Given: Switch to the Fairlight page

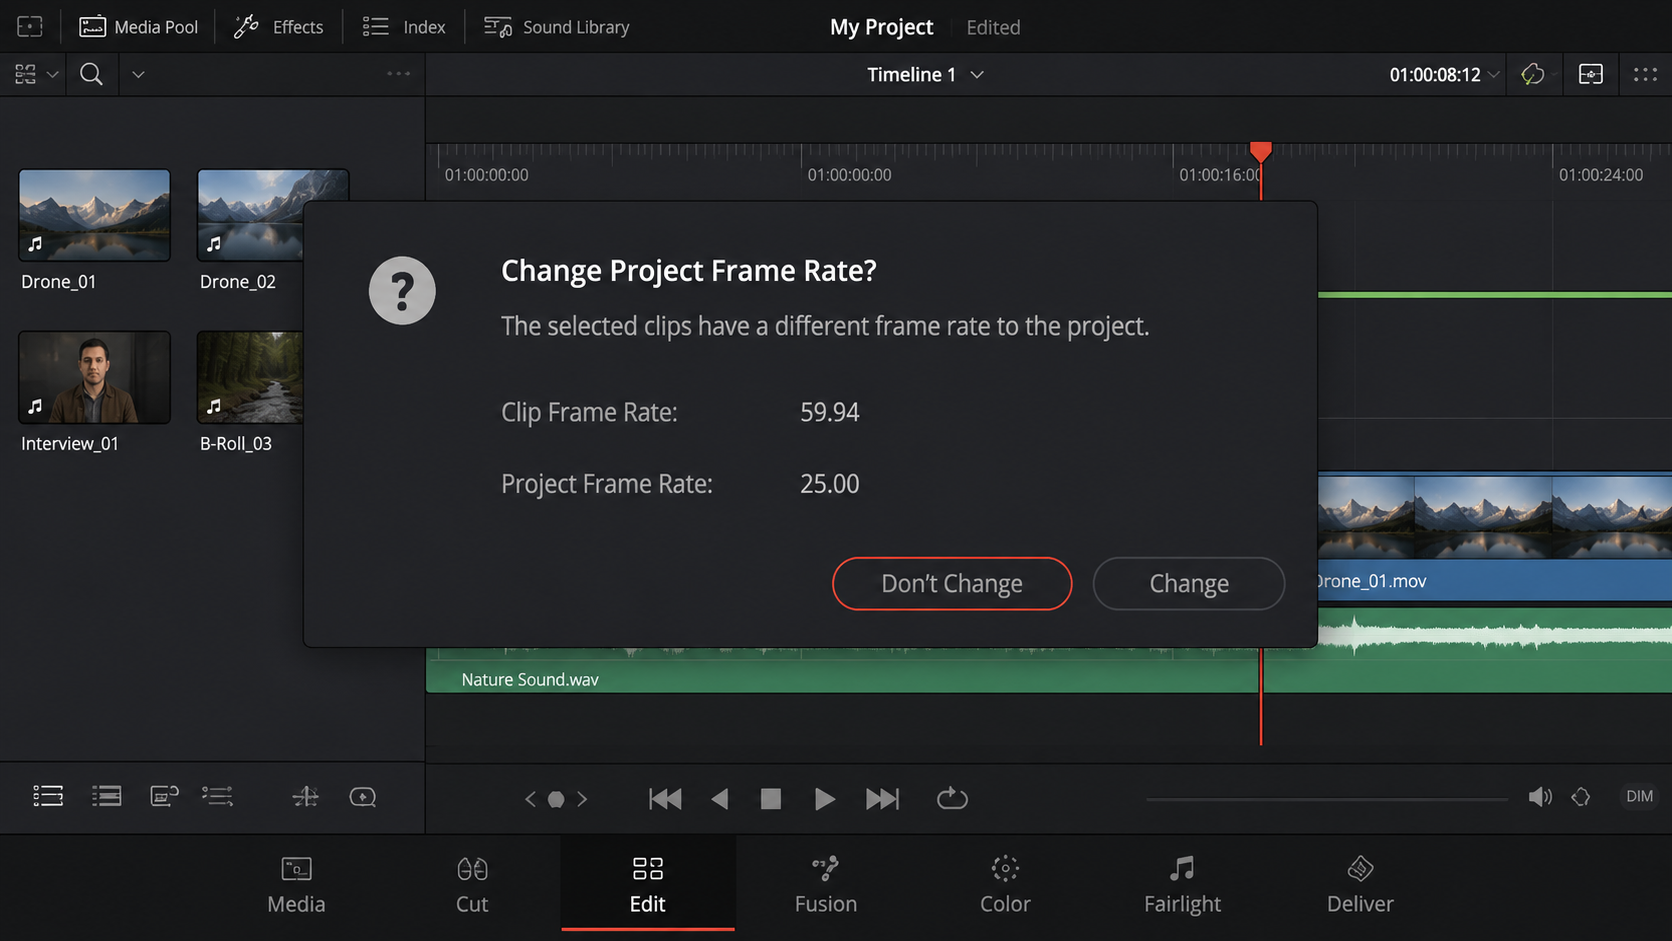Looking at the screenshot, I should 1182,885.
